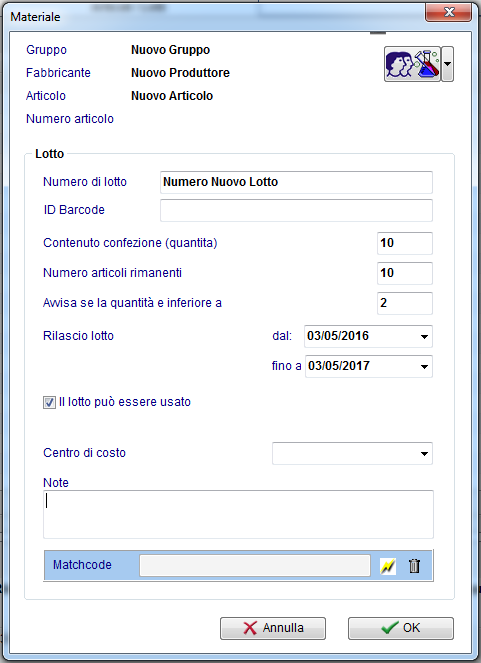Screen dimensions: 481x663
Task: Open the 'fino a' date dropdown
Action: tap(424, 366)
